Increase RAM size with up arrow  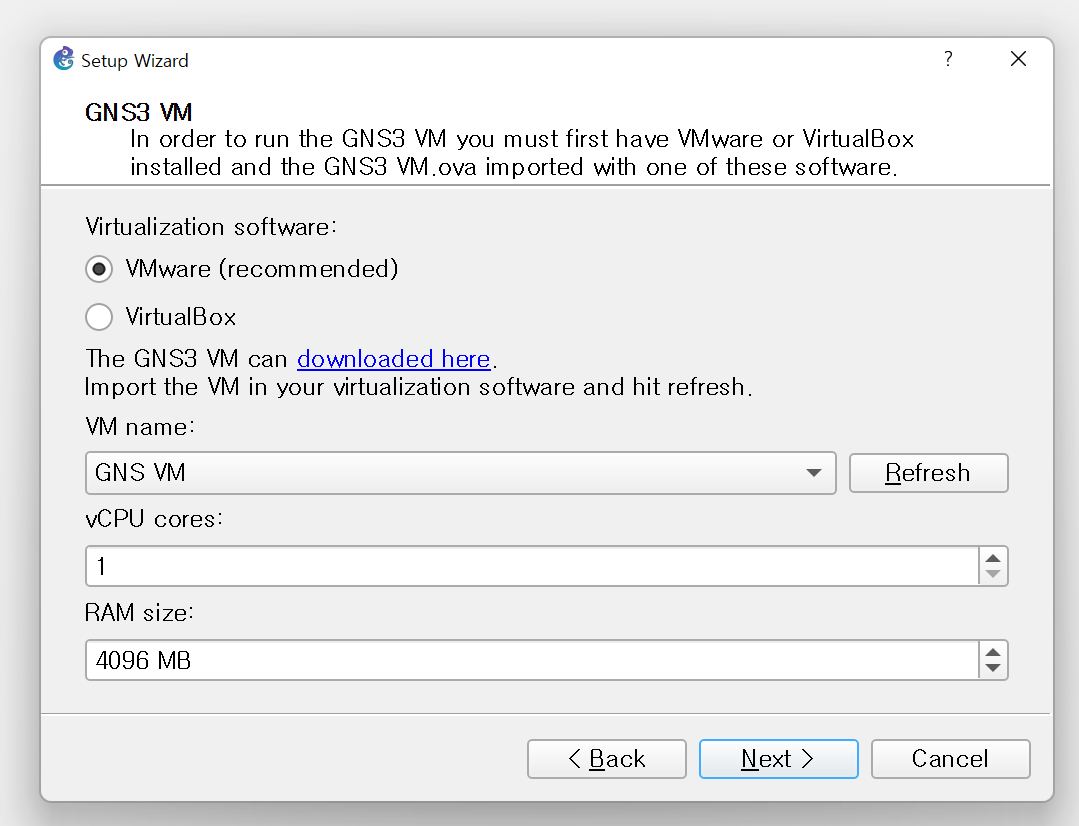993,652
